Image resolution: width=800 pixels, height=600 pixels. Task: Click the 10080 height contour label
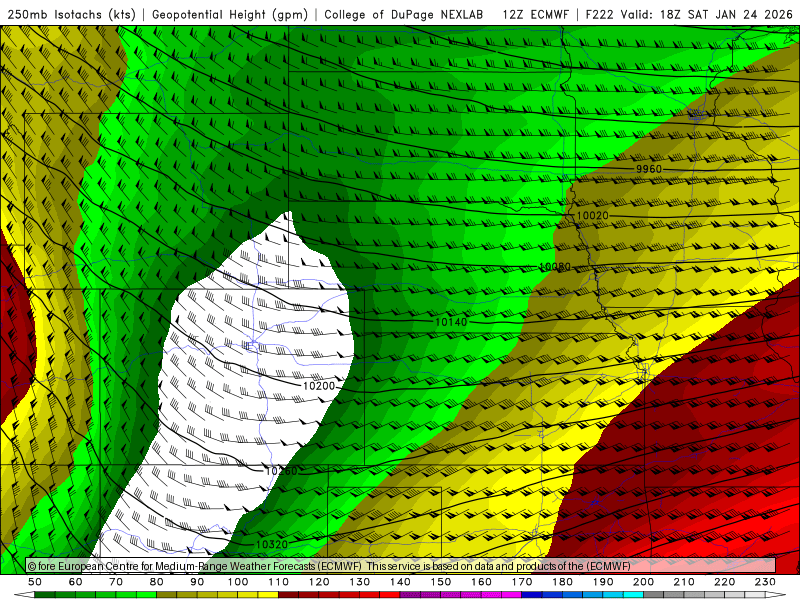click(555, 267)
